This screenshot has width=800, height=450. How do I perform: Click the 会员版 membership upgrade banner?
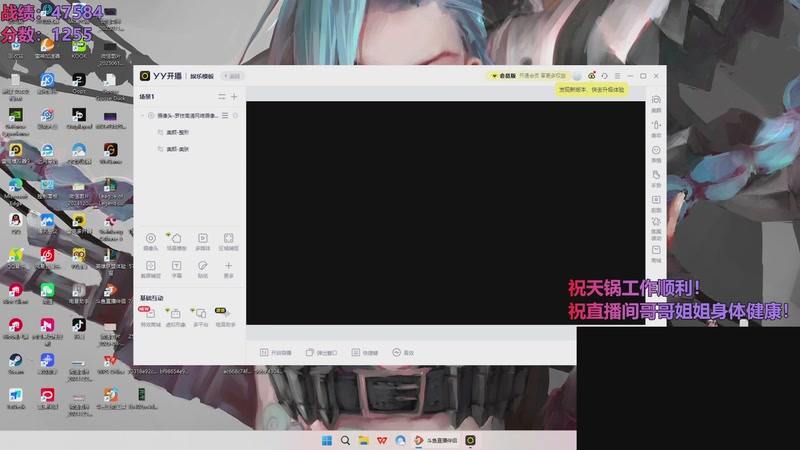(x=528, y=76)
